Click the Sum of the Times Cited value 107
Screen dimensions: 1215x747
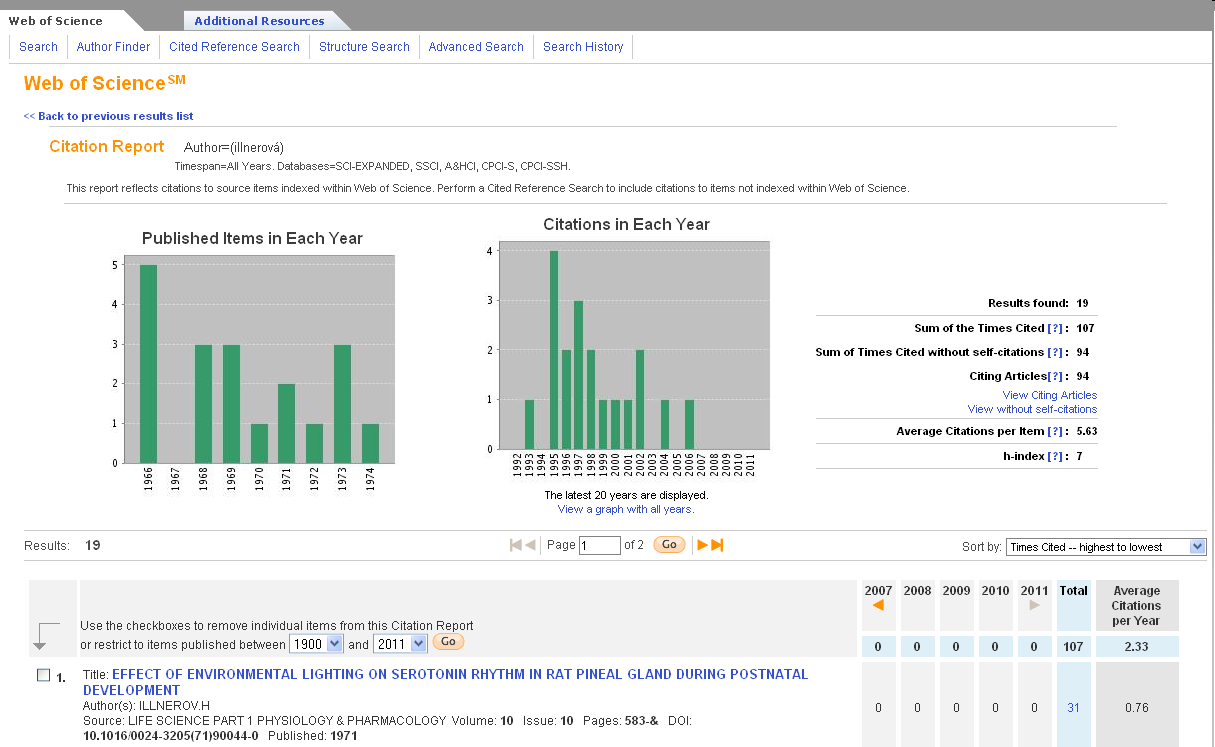1087,328
